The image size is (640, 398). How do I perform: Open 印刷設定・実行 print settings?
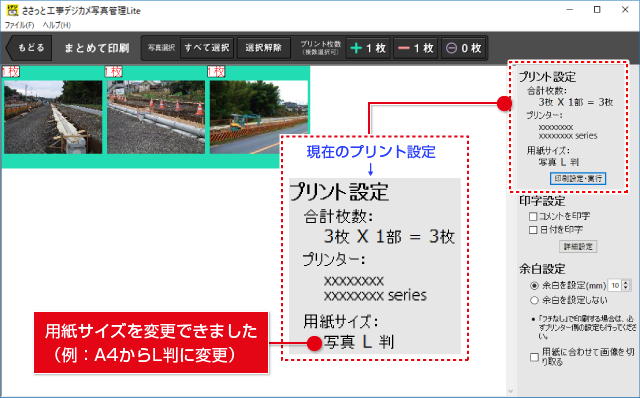(578, 178)
